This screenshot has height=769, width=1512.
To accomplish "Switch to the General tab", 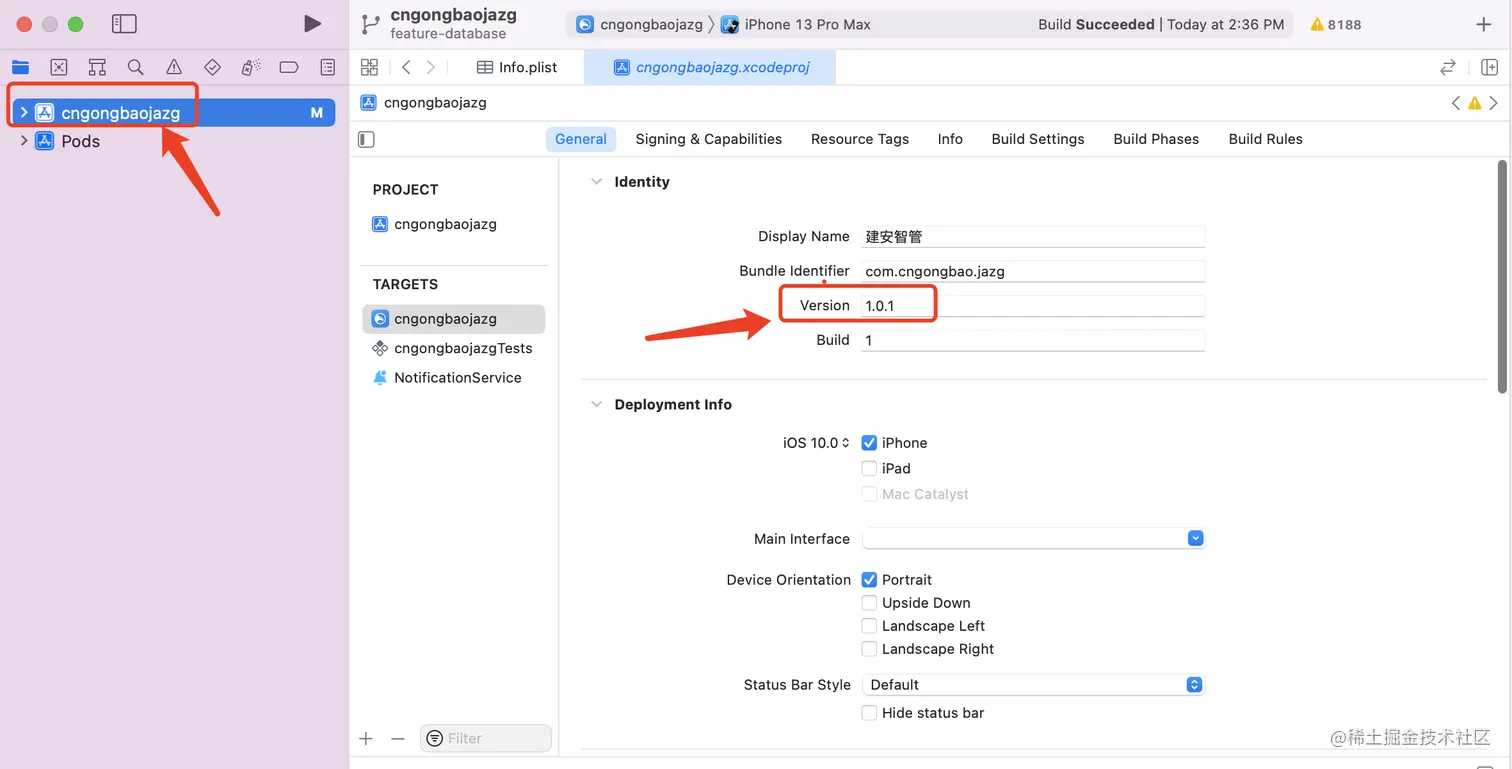I will [x=581, y=139].
